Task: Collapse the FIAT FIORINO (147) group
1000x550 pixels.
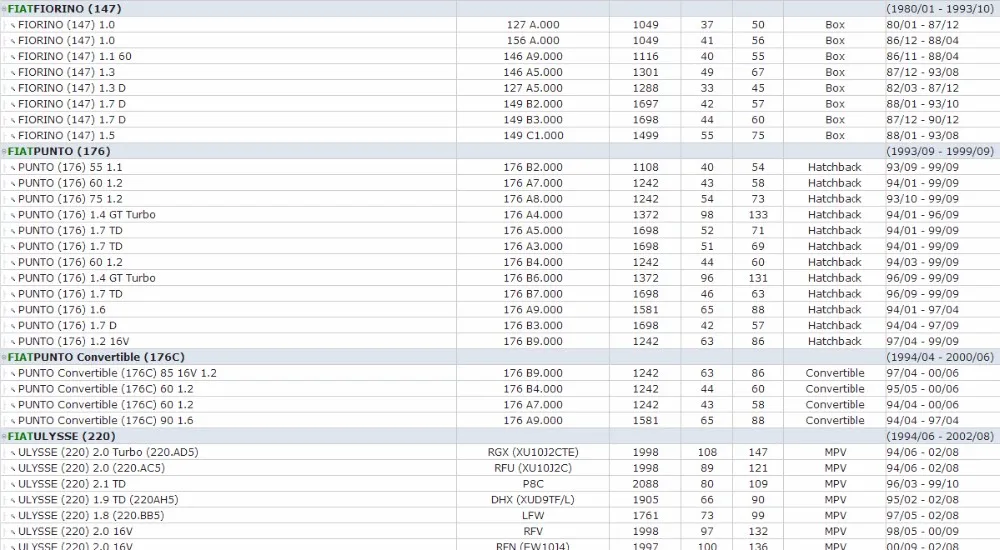Action: [4, 9]
